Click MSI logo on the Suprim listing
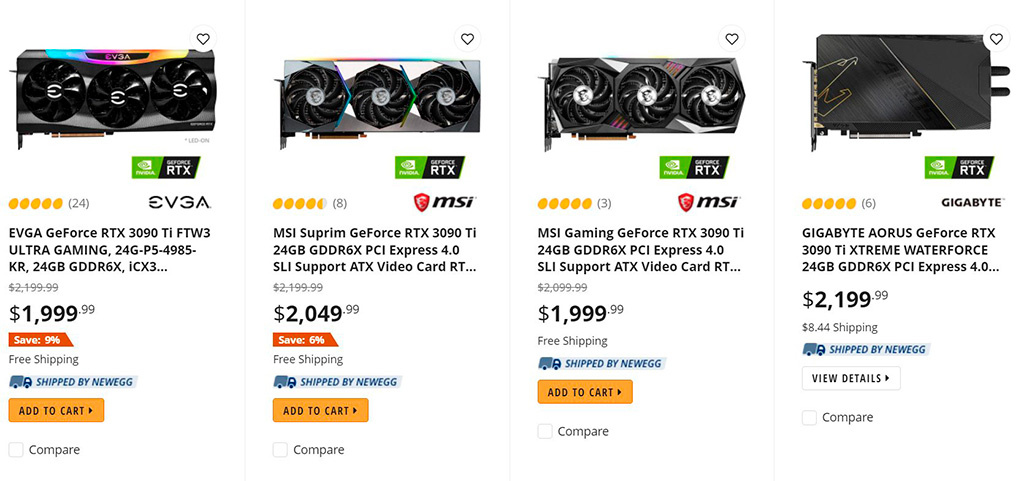1024x481 pixels. click(x=445, y=202)
